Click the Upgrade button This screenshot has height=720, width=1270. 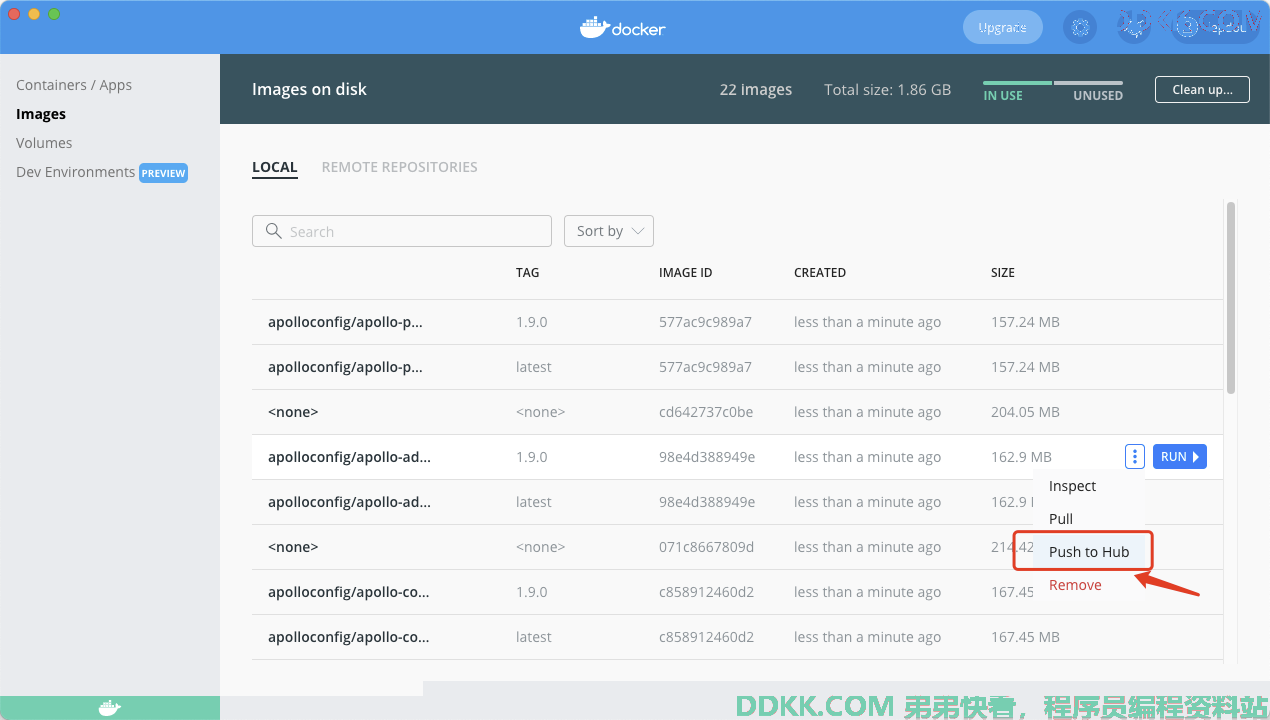pyautogui.click(x=1003, y=28)
